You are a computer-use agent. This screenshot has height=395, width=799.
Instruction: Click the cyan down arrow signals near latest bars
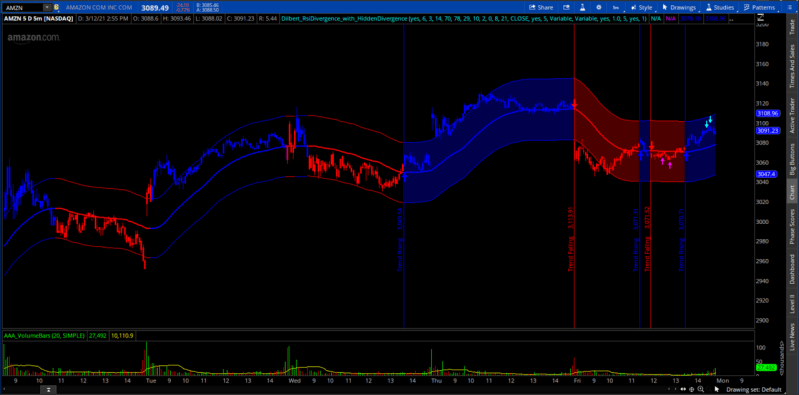point(708,121)
